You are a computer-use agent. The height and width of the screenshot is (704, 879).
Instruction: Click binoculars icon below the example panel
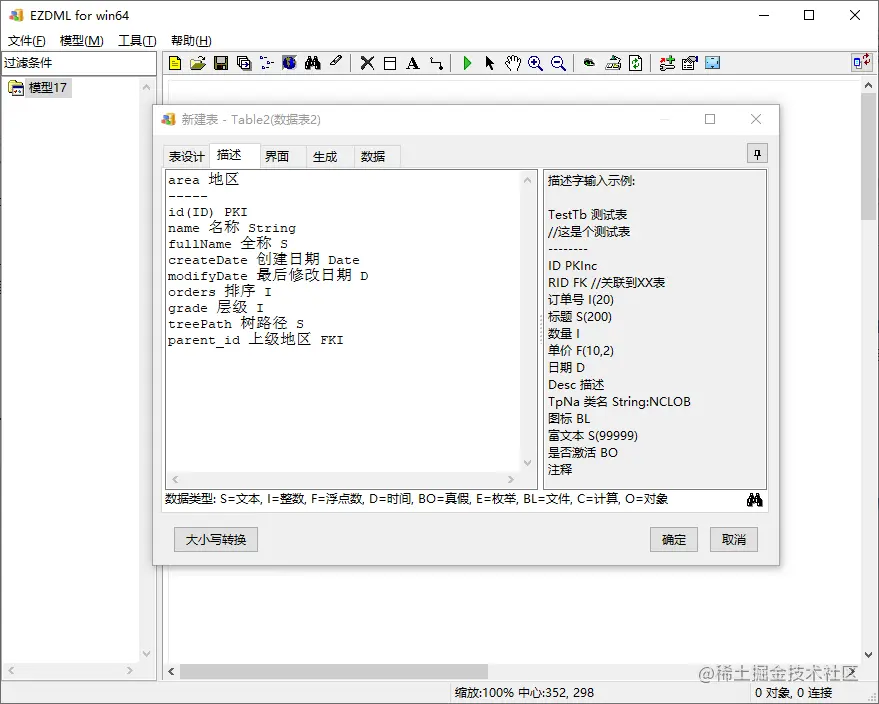pos(755,499)
